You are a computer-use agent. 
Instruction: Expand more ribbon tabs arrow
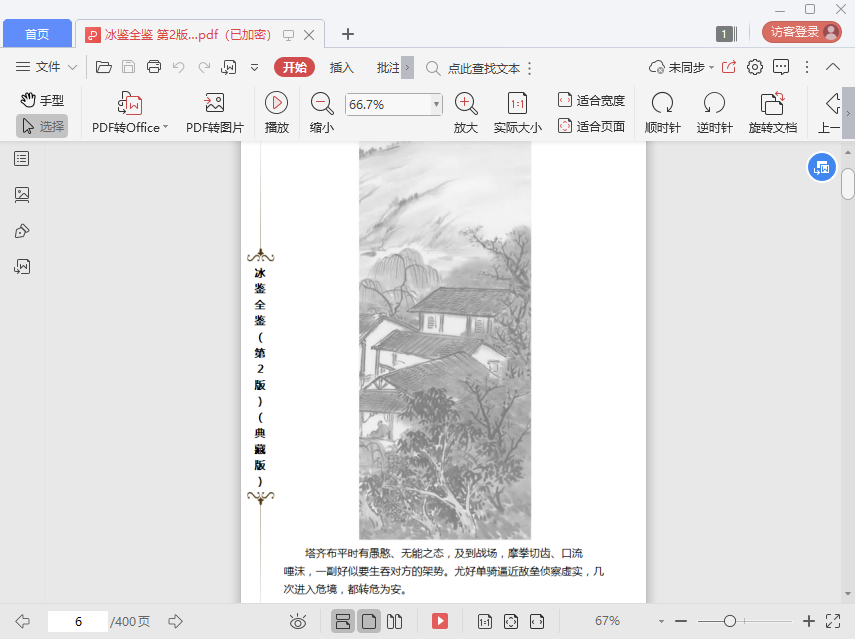pyautogui.click(x=407, y=68)
